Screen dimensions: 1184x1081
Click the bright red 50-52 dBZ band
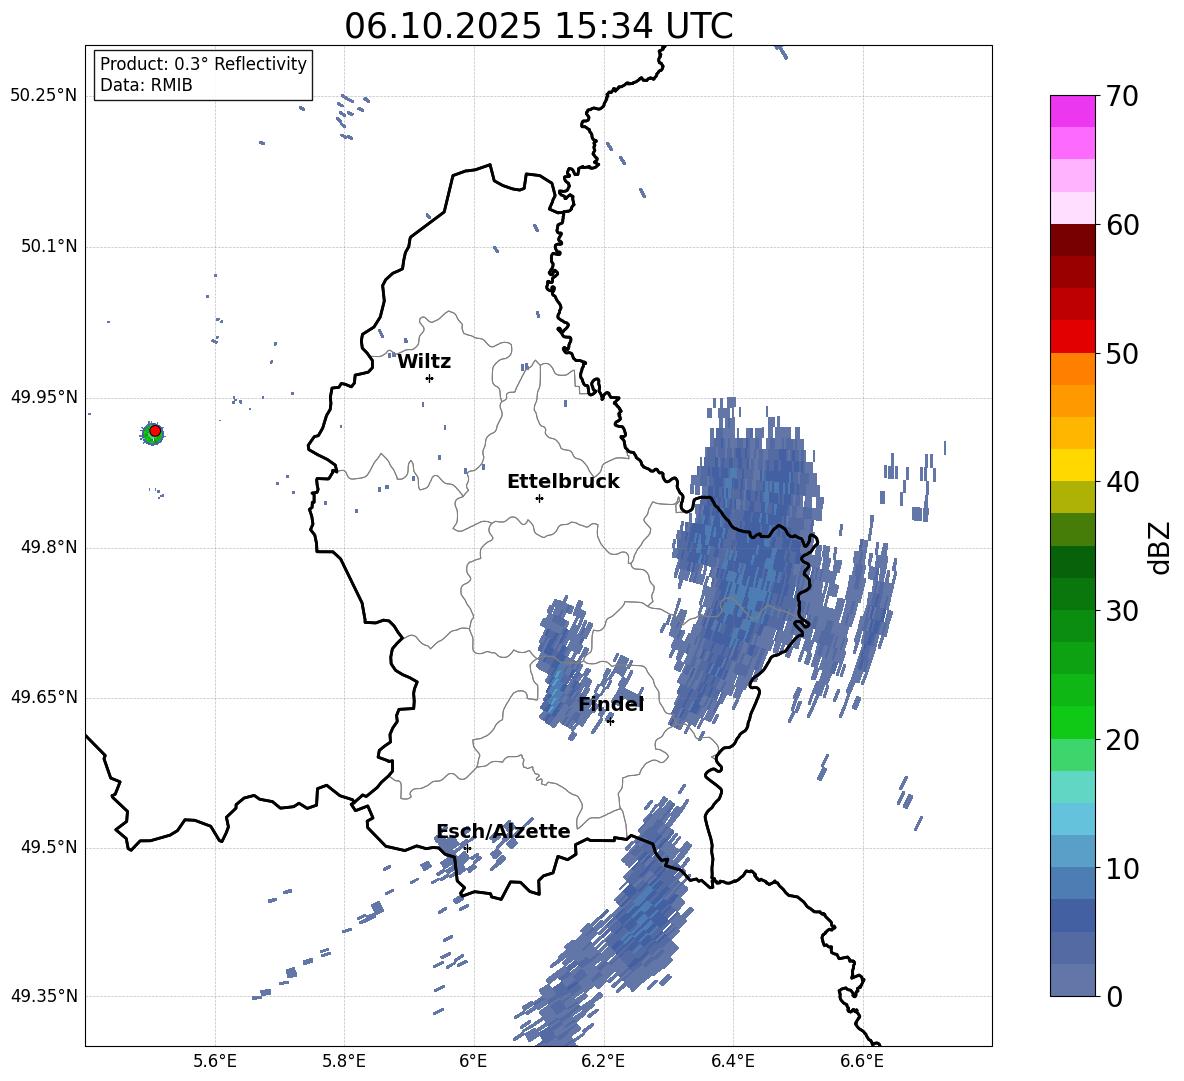coord(1072,337)
